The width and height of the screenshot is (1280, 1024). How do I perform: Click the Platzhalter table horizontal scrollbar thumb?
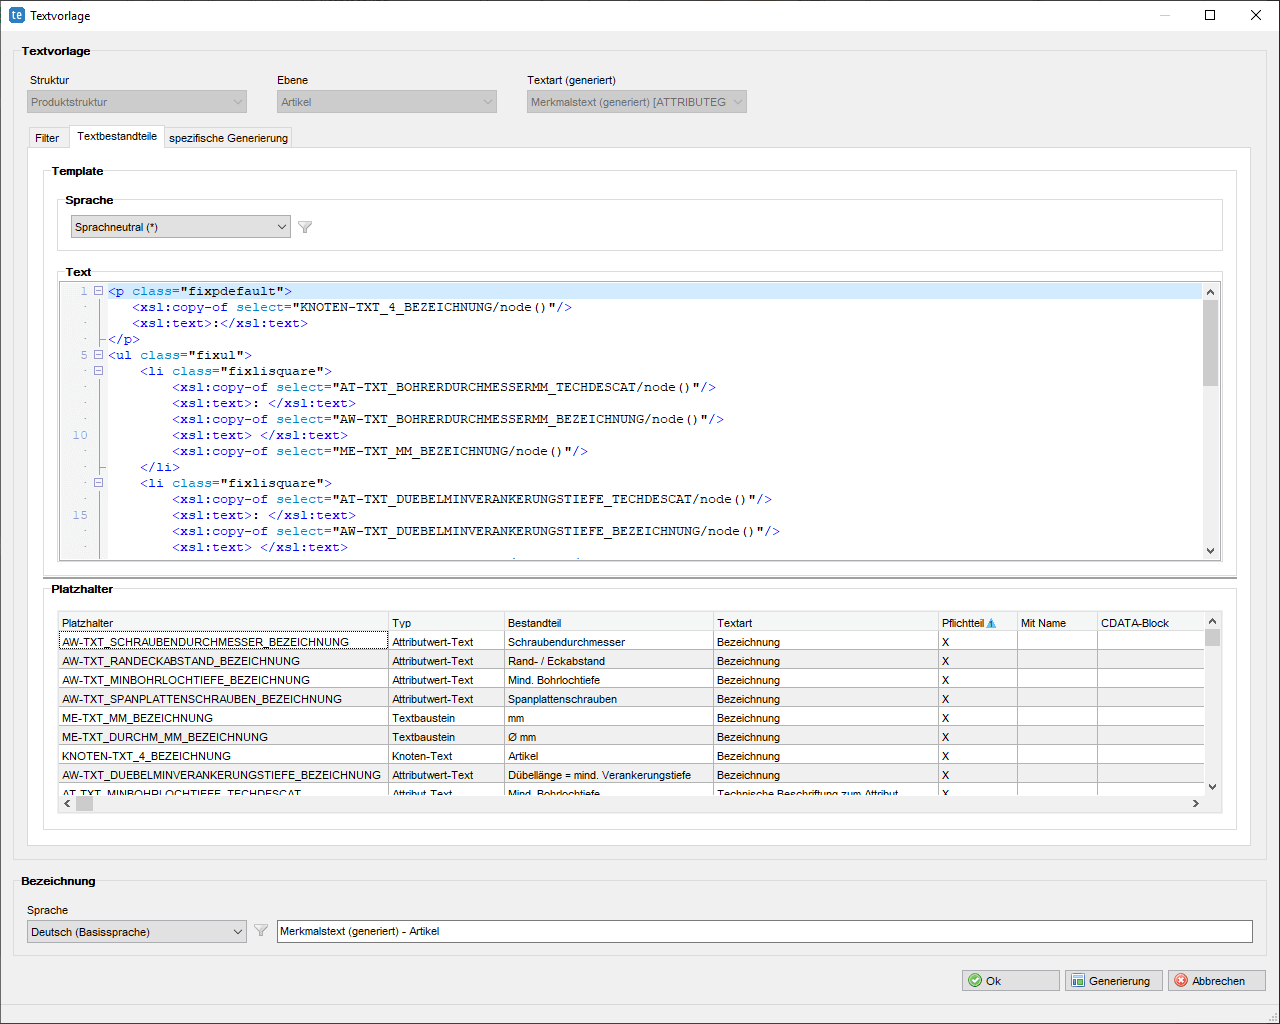(x=84, y=803)
